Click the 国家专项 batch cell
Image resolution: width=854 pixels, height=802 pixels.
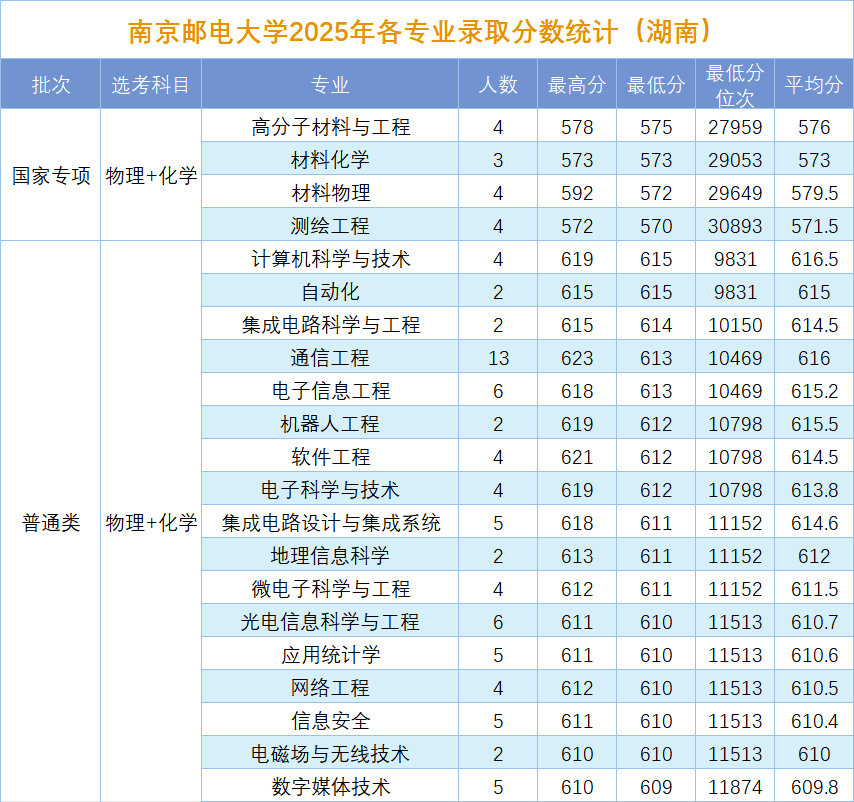[x=51, y=175]
